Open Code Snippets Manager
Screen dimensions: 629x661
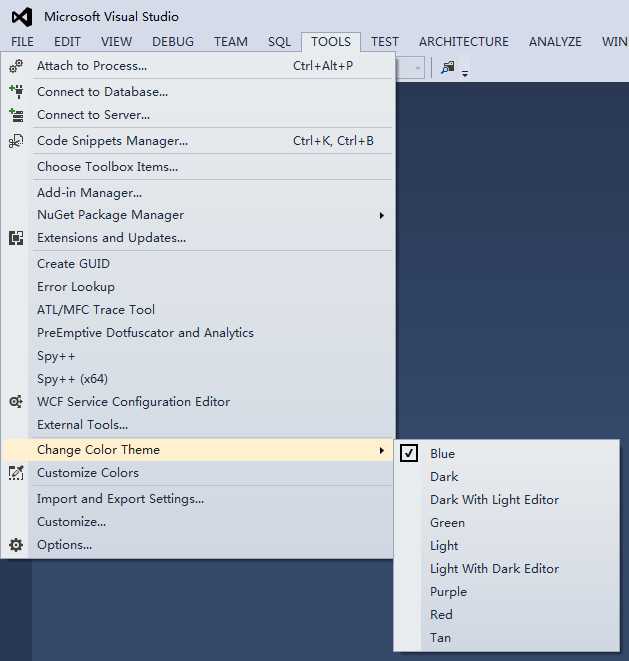(198, 141)
